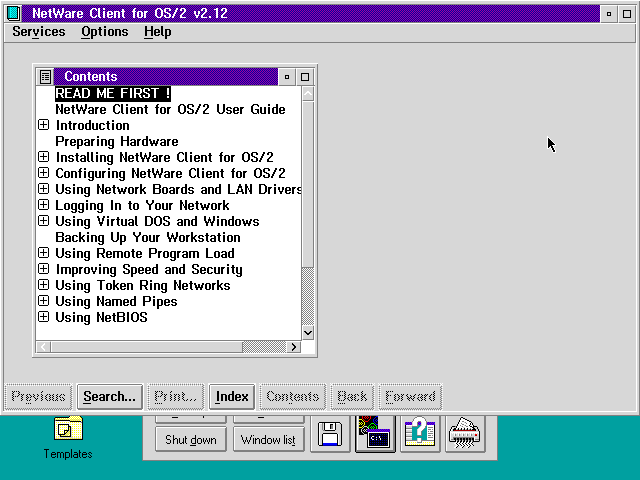Expand Configuring NetWare Client for OS/2
Viewport: 640px width, 480px height.
pyautogui.click(x=43, y=173)
